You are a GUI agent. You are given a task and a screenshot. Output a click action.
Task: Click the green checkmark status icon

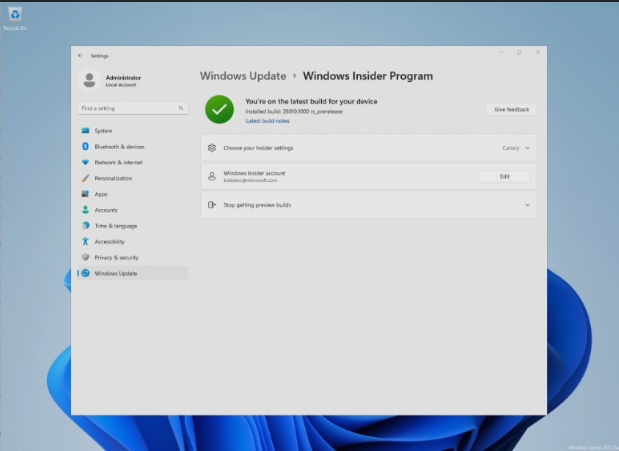point(219,109)
